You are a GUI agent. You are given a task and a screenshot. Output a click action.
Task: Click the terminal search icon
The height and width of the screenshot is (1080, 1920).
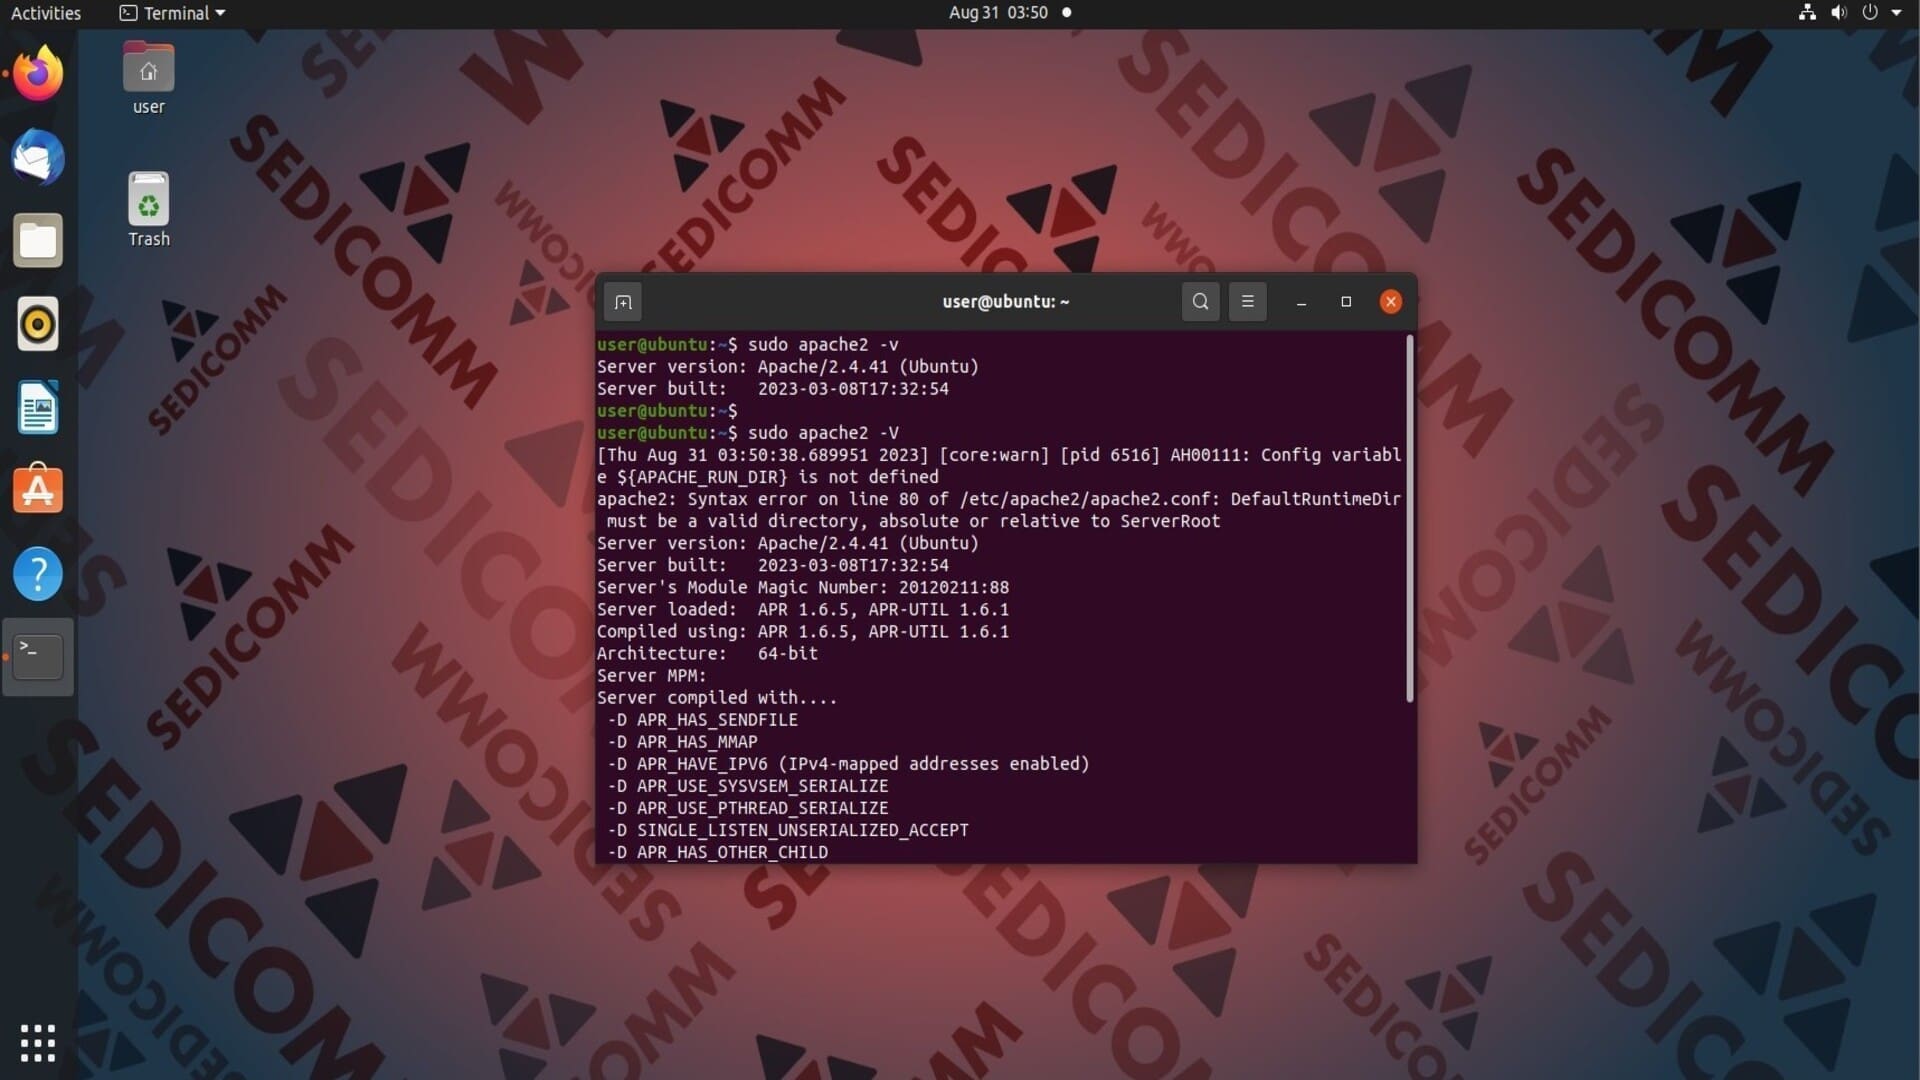pyautogui.click(x=1200, y=301)
